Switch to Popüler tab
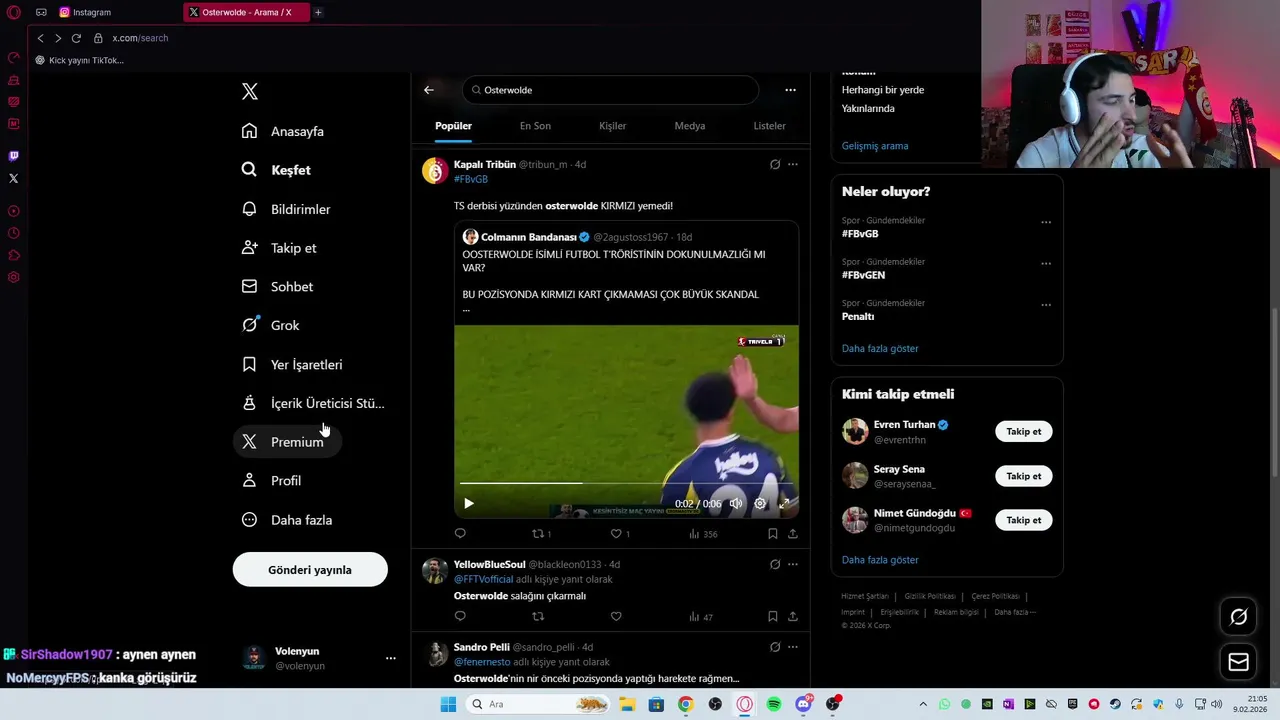1280x720 pixels. 453,126
